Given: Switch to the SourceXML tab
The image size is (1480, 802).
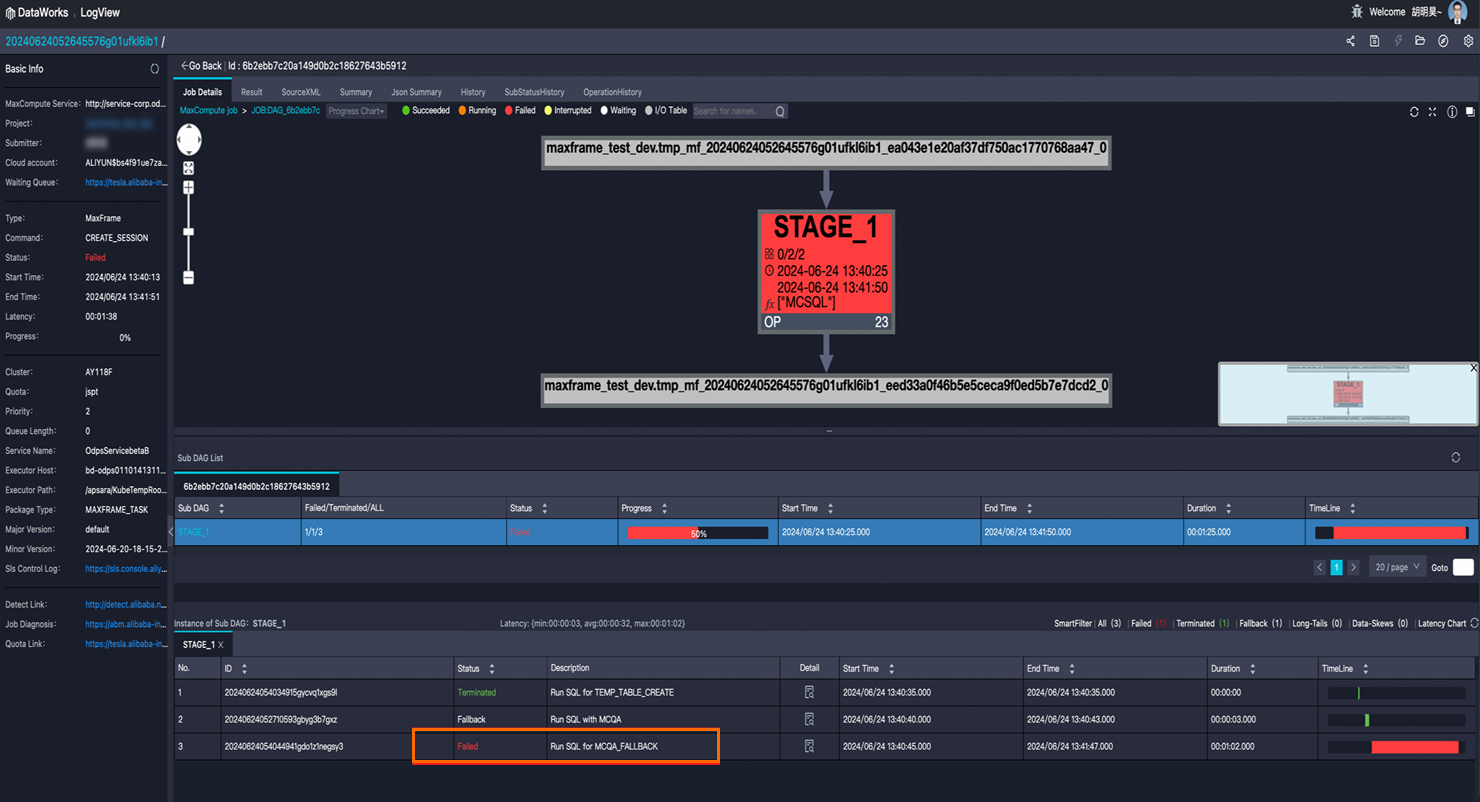Looking at the screenshot, I should (x=301, y=92).
